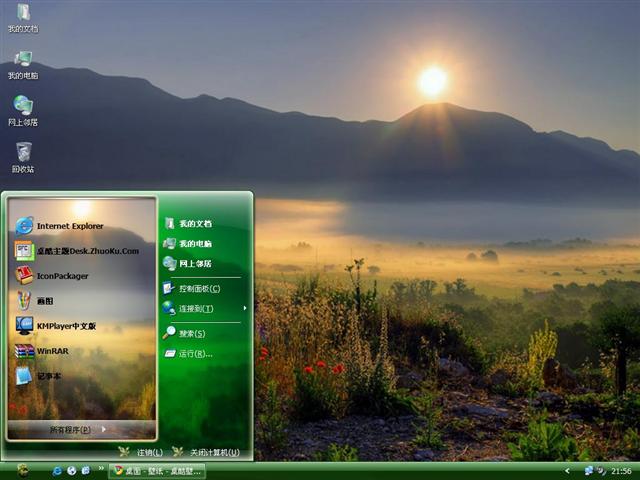The width and height of the screenshot is (640, 480).
Task: Expand hidden Quick Launch items chevron
Action: (x=101, y=470)
